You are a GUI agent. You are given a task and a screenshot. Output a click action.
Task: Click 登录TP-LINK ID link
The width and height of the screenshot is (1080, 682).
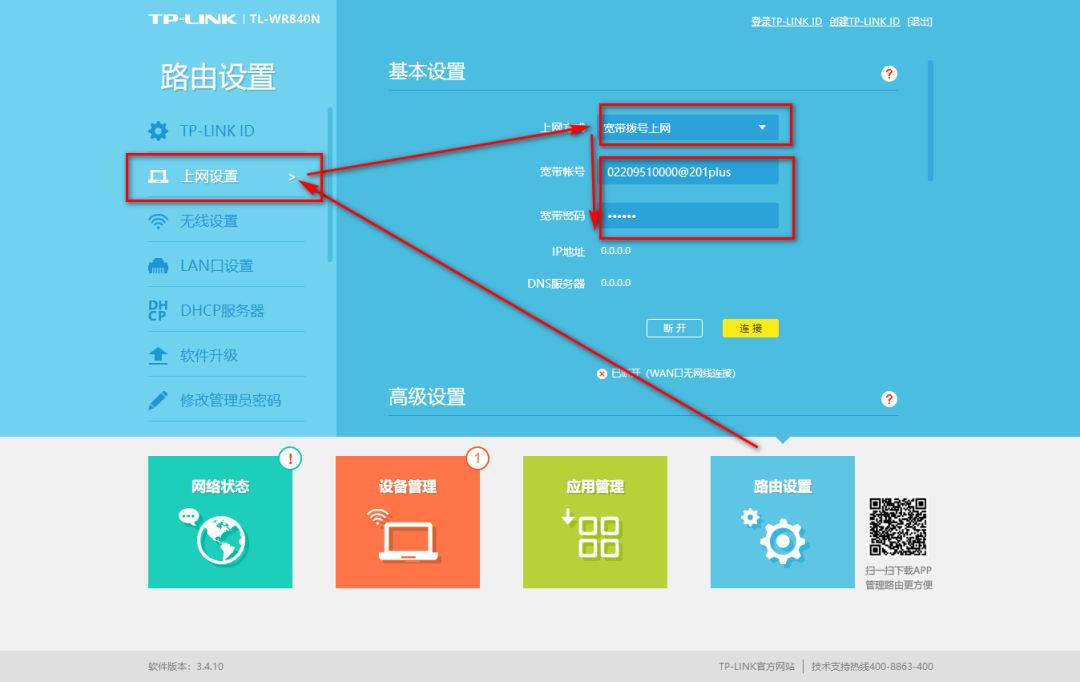point(787,21)
